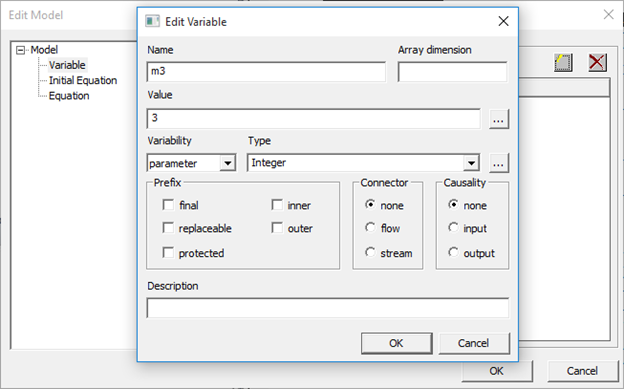The width and height of the screenshot is (624, 389).
Task: Click the Name field containing m3
Action: [266, 72]
